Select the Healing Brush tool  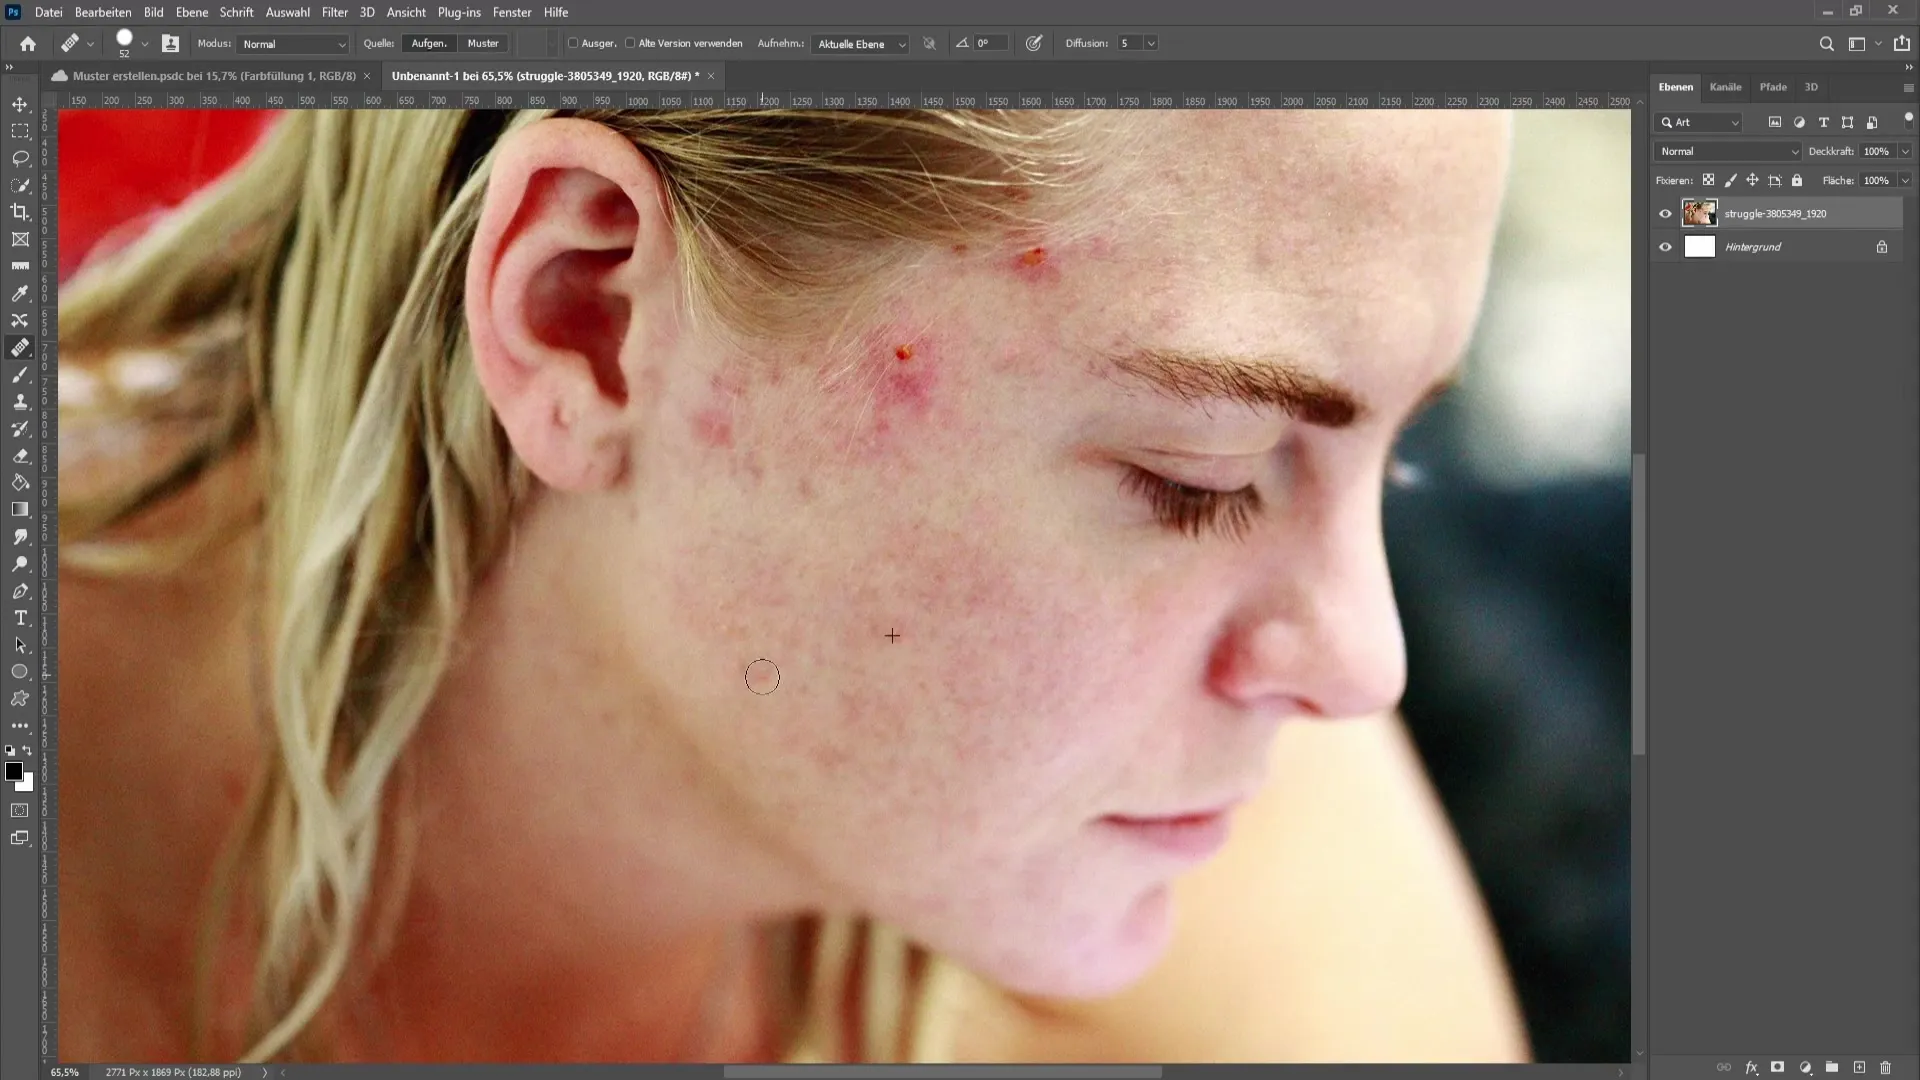(20, 347)
